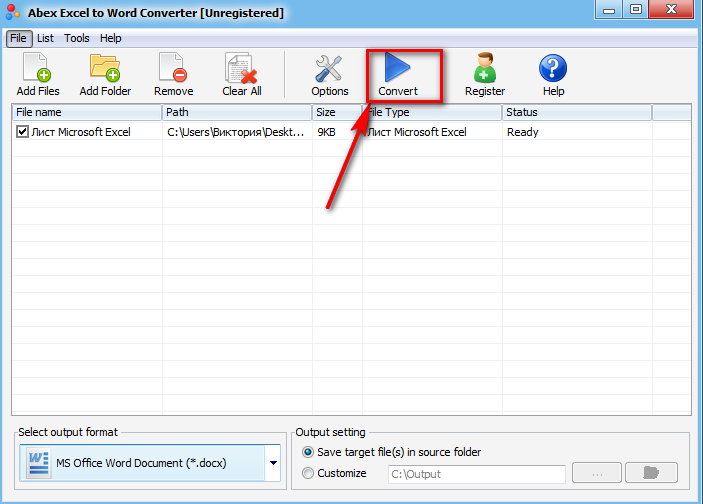Image resolution: width=703 pixels, height=504 pixels.
Task: Select the Customize output radio button
Action: [x=308, y=473]
